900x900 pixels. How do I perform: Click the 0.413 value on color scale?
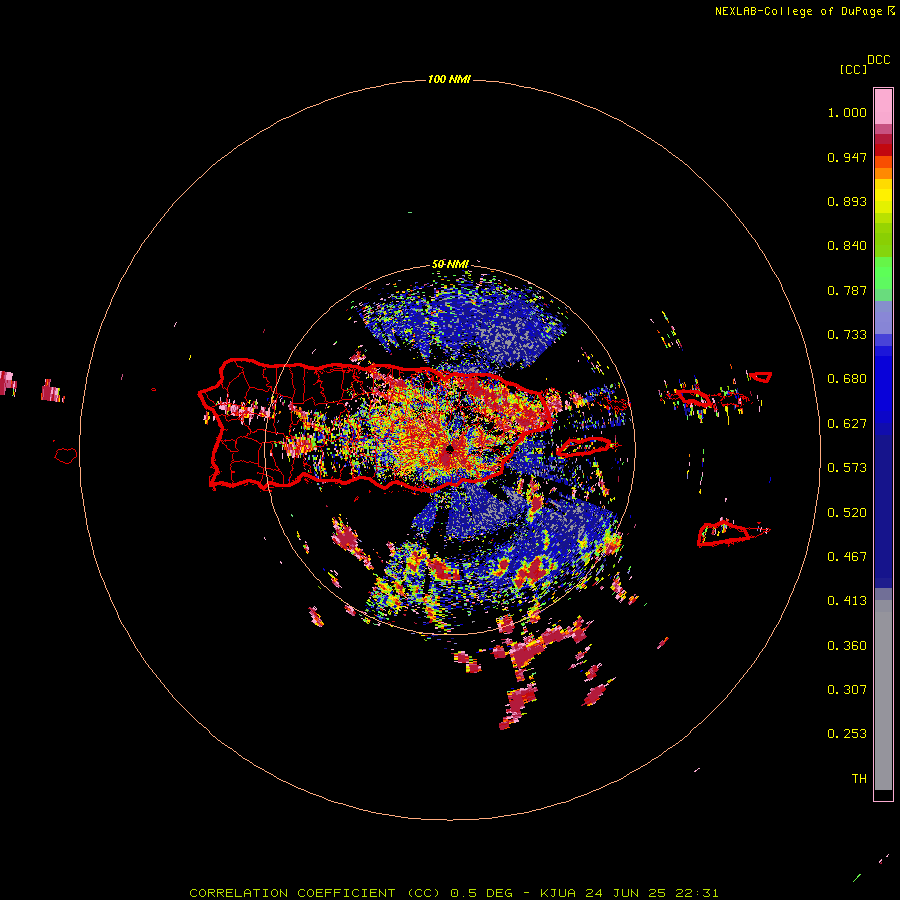pyautogui.click(x=847, y=601)
